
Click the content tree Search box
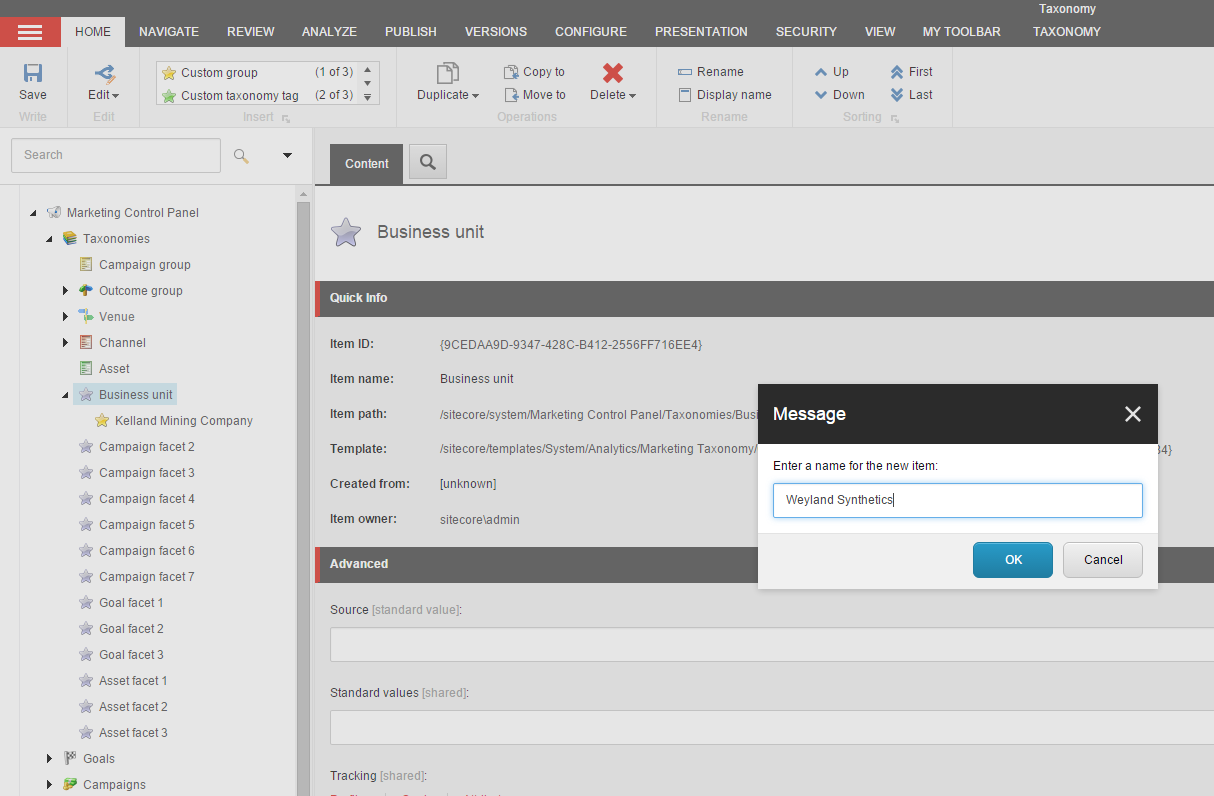116,155
